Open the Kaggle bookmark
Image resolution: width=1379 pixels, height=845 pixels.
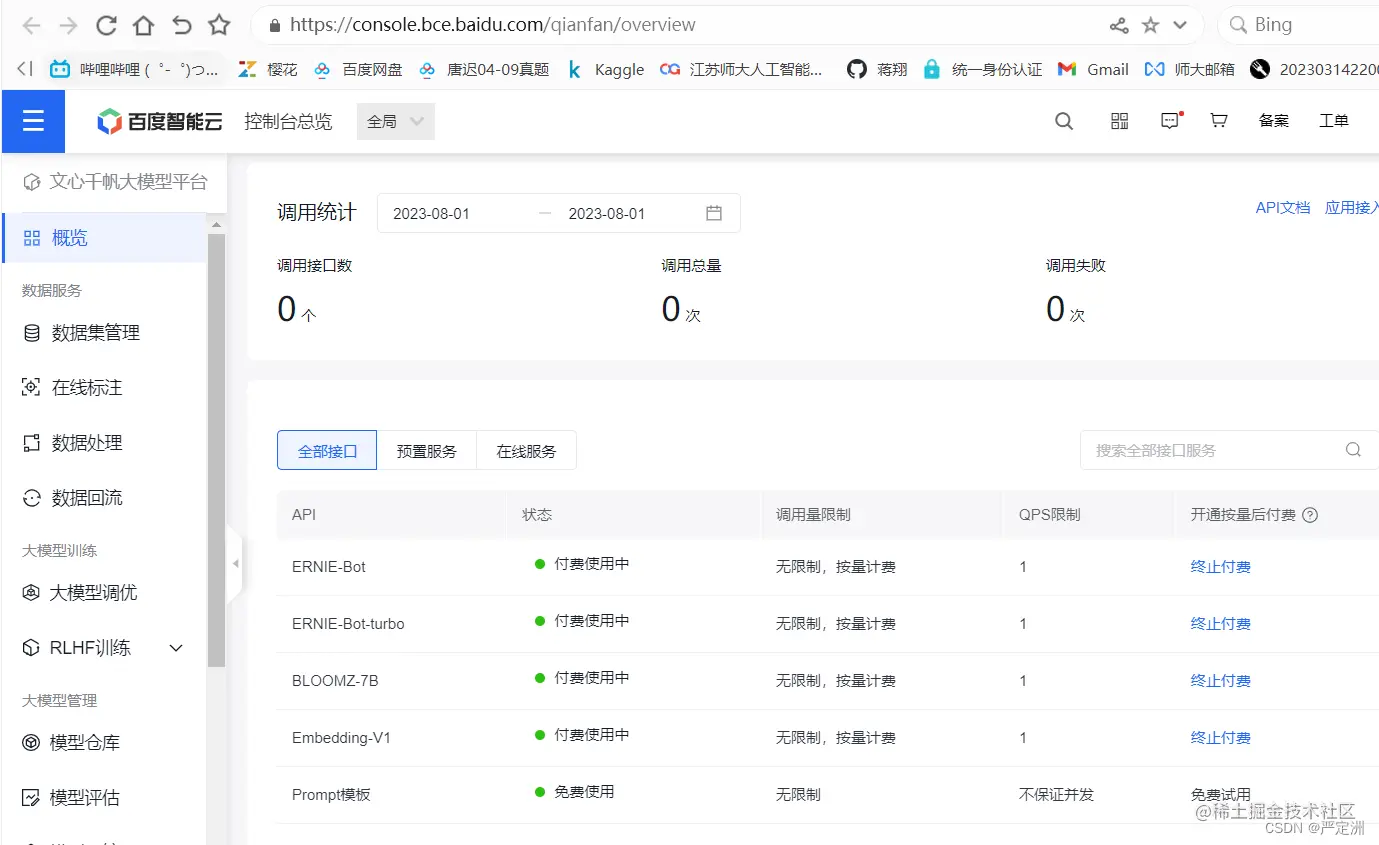tap(605, 69)
